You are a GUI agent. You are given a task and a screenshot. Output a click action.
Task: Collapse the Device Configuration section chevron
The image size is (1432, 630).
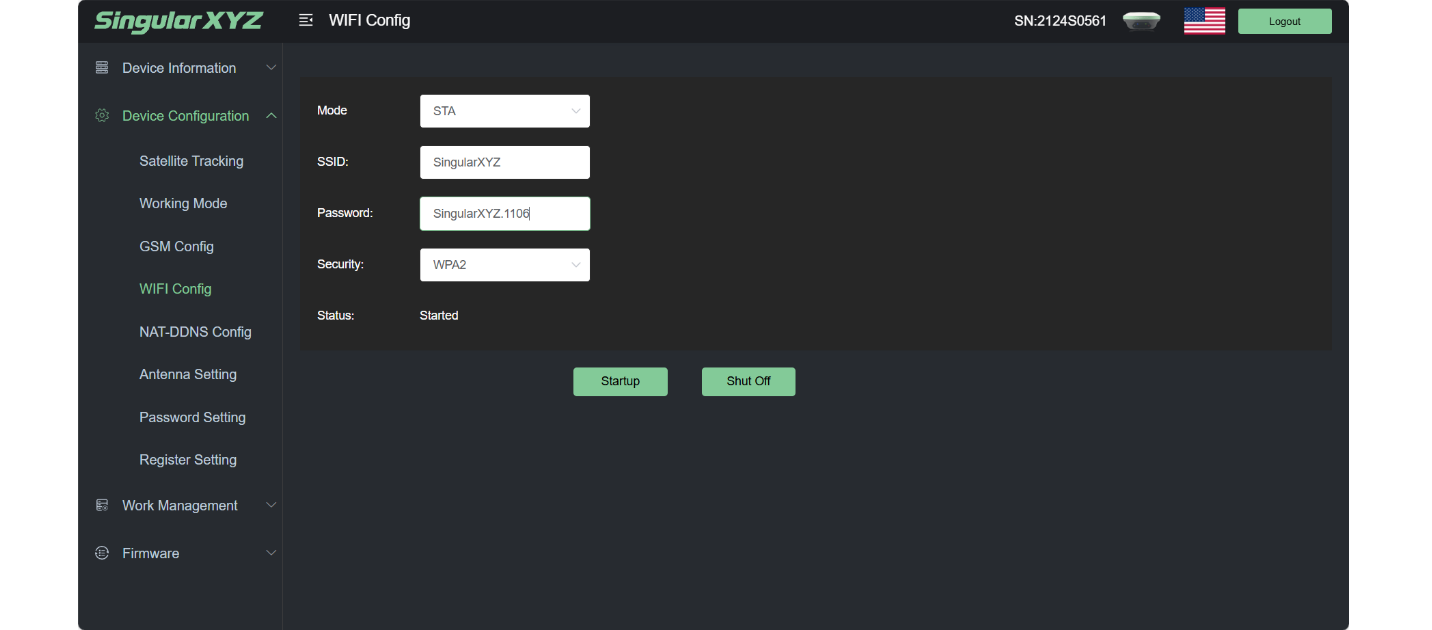271,116
